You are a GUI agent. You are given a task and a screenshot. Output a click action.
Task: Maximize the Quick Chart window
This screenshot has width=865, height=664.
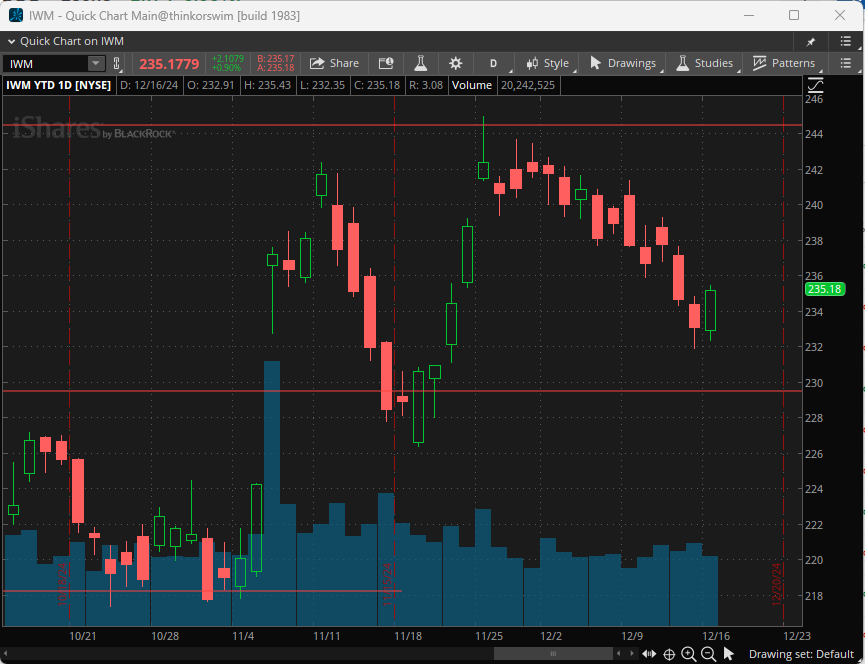[794, 15]
